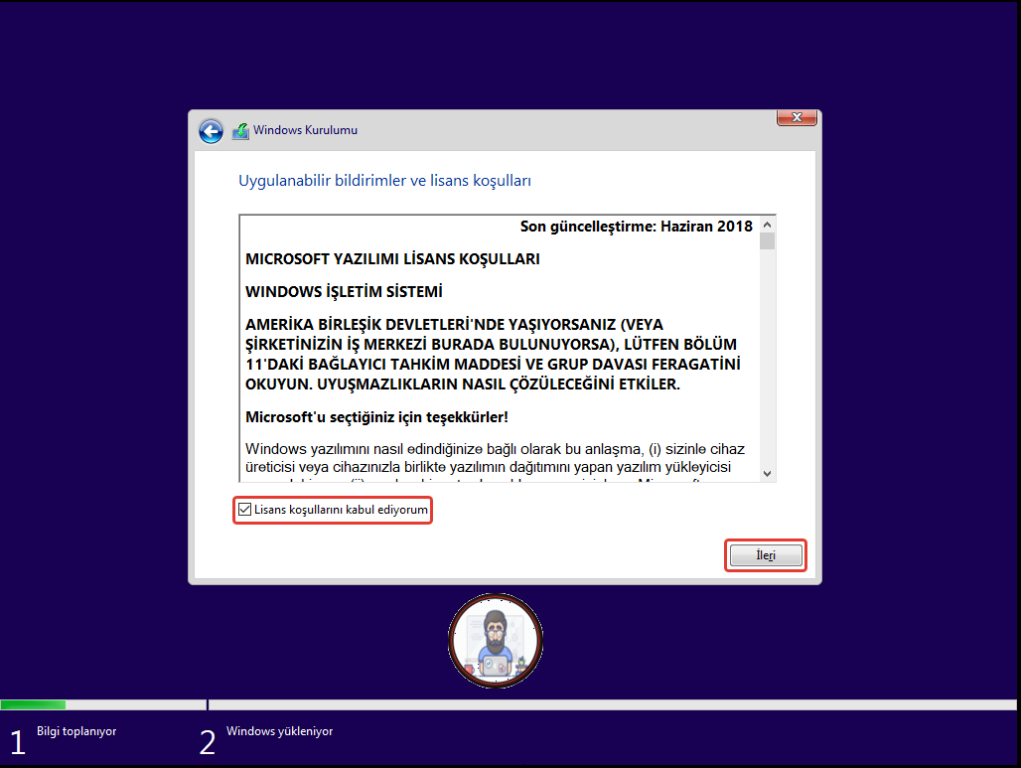Close the Windows Kurulumu dialog
This screenshot has height=768, width=1021.
pos(796,117)
